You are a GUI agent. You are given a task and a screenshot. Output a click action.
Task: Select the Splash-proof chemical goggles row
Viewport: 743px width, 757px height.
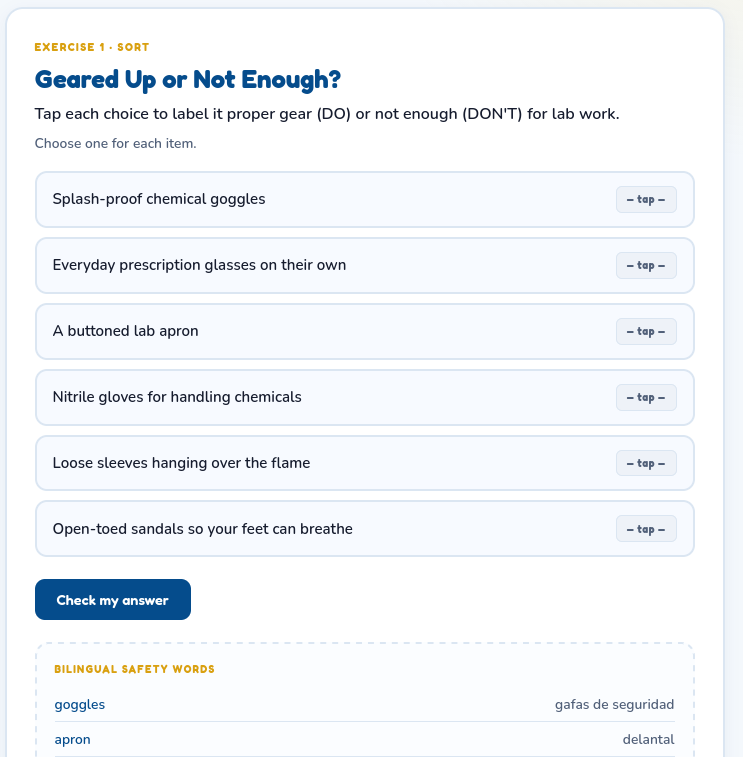tap(364, 199)
